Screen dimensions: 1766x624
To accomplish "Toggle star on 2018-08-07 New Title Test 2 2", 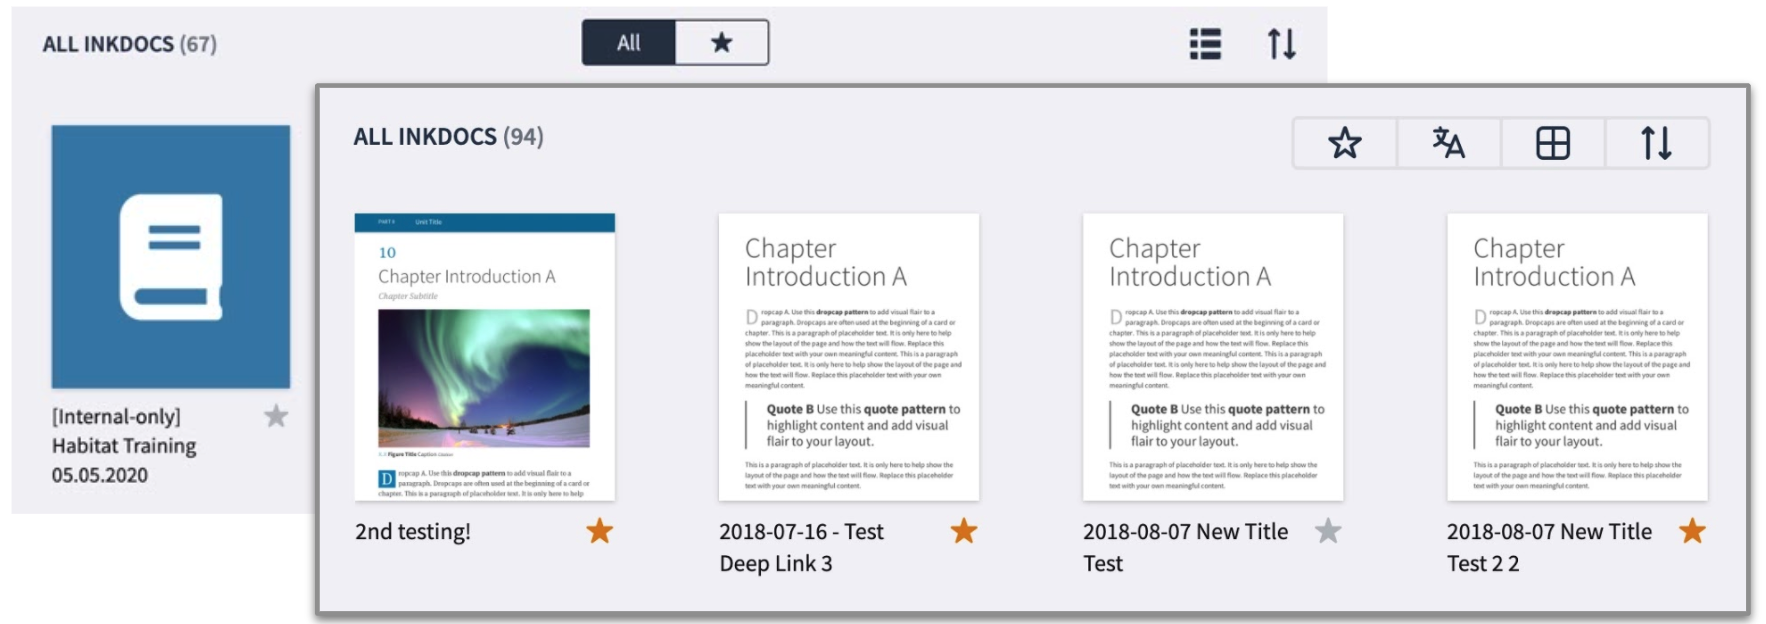I will pos(1692,531).
